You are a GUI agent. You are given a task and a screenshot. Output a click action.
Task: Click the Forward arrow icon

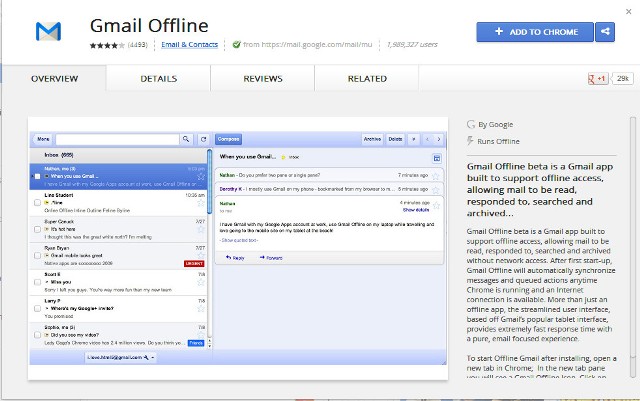click(x=262, y=257)
